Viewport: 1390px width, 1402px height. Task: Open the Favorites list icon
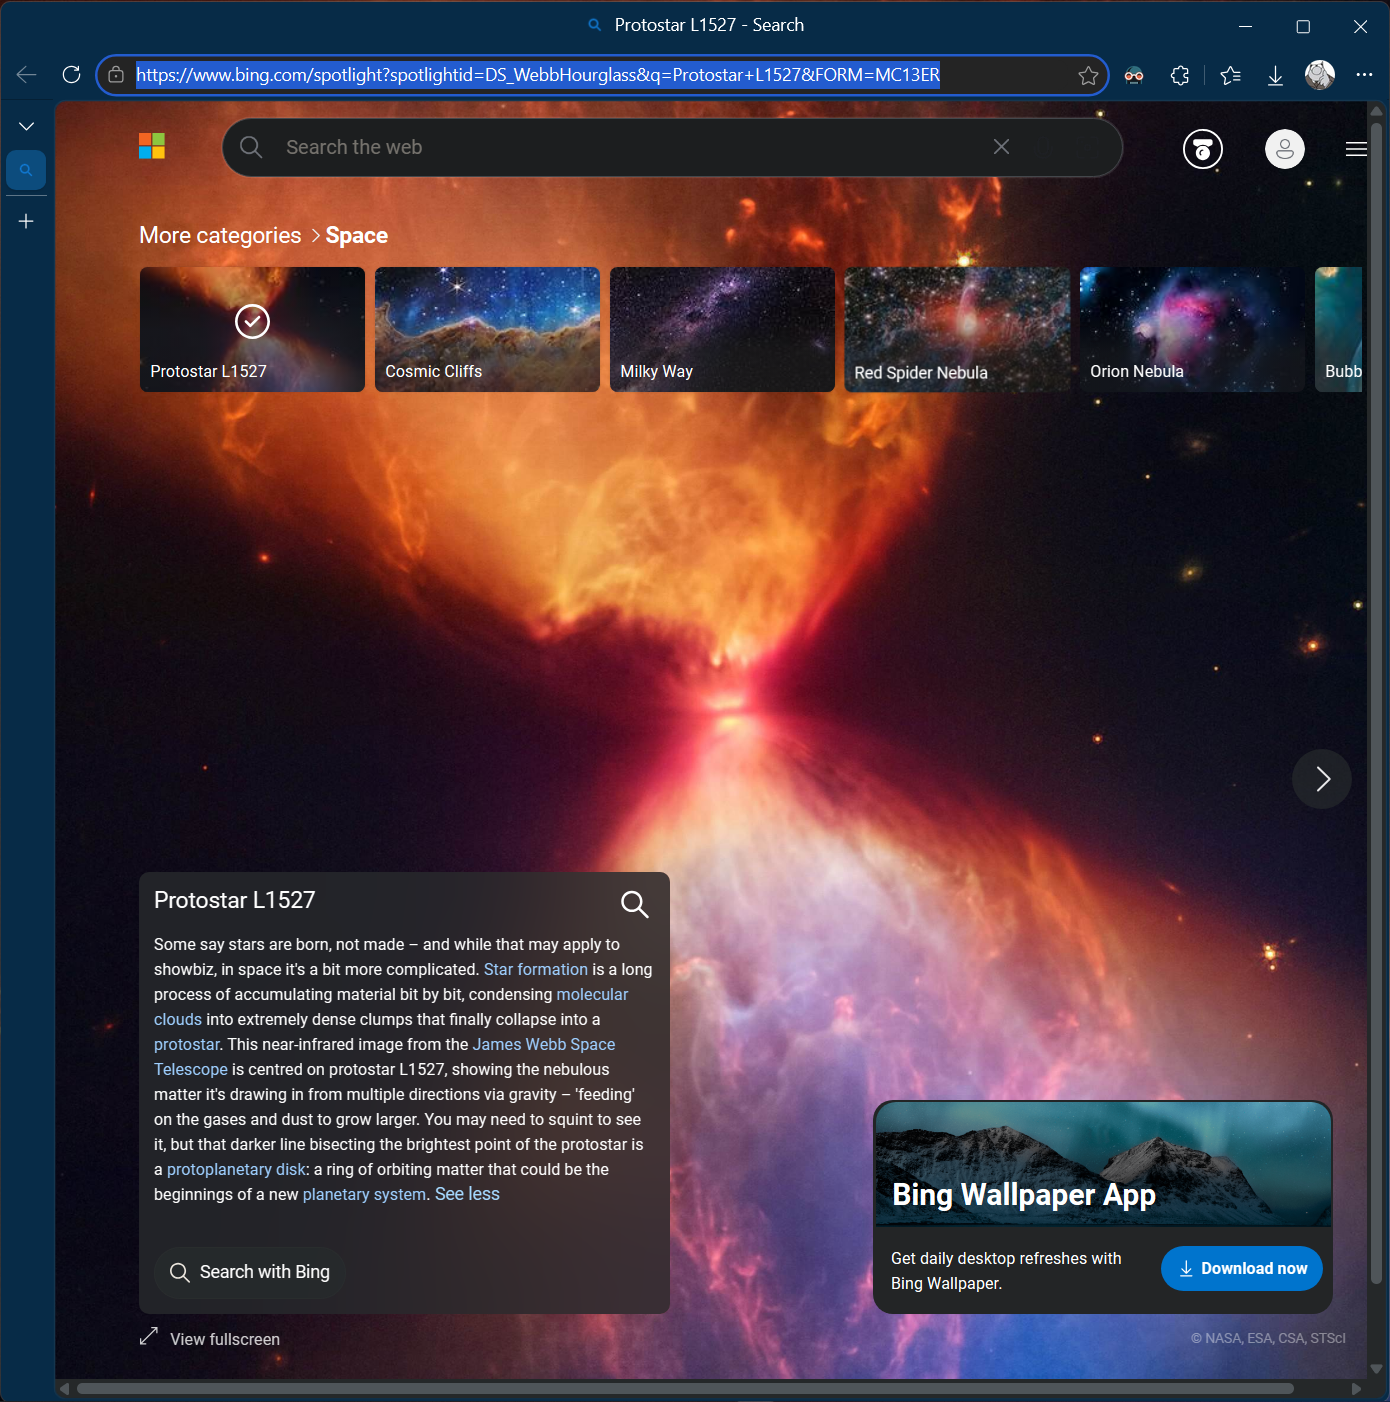[1231, 75]
